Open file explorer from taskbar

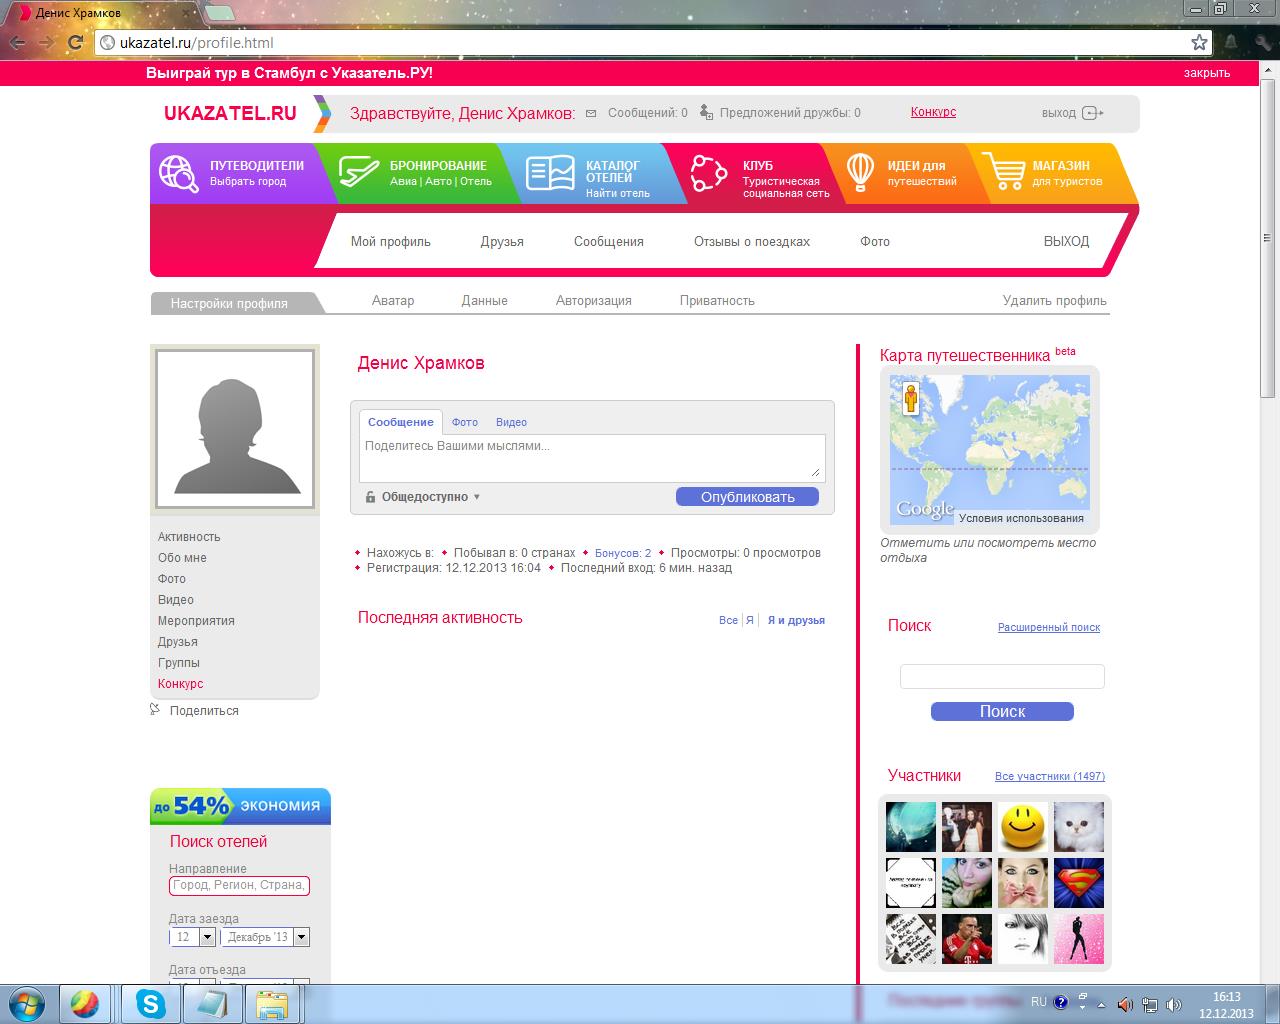271,1004
